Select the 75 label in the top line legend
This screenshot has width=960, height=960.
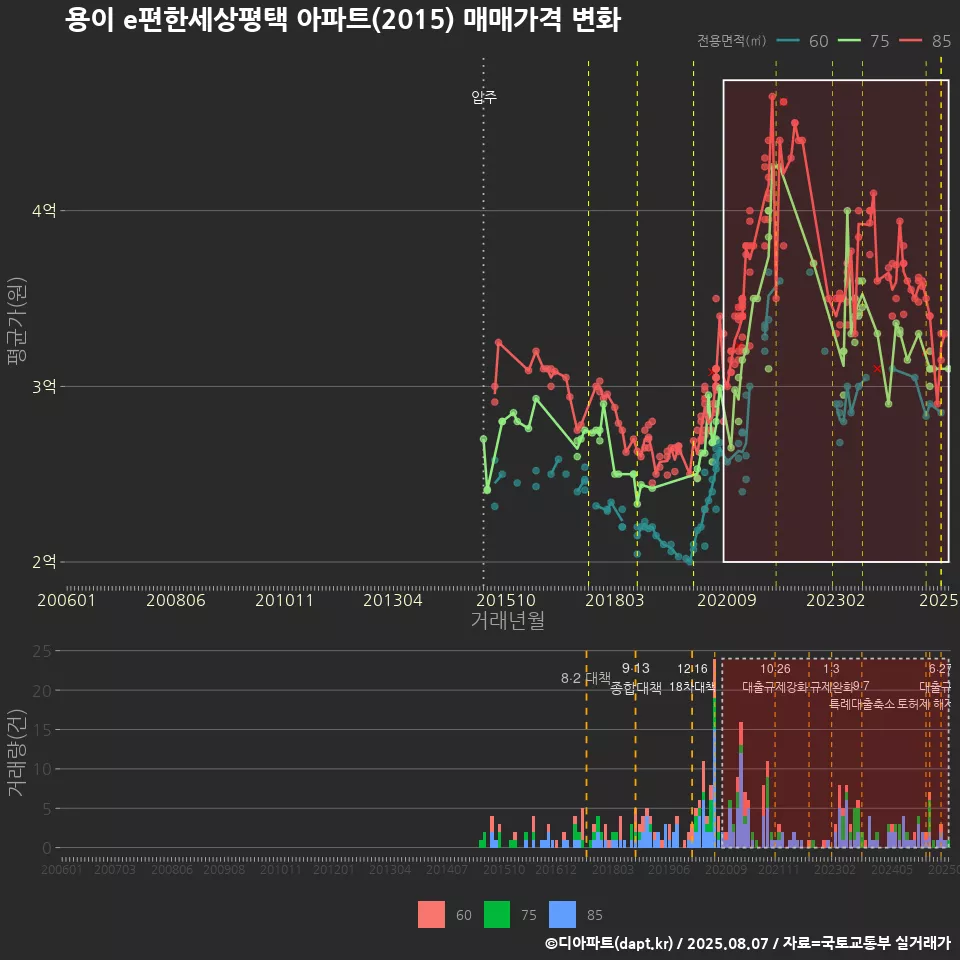tap(880, 41)
